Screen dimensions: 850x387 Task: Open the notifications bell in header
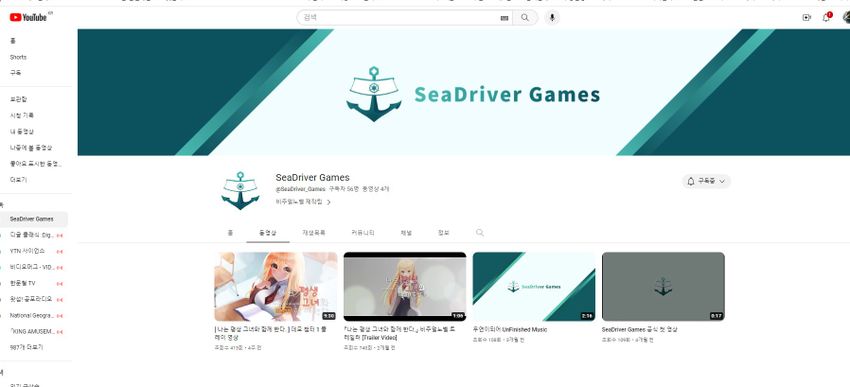click(827, 17)
